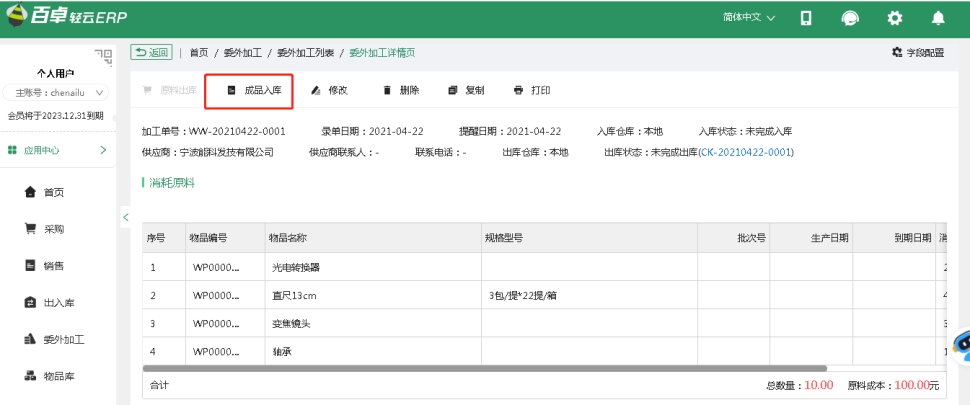Click the 修改 edit button
The image size is (970, 405).
[329, 90]
